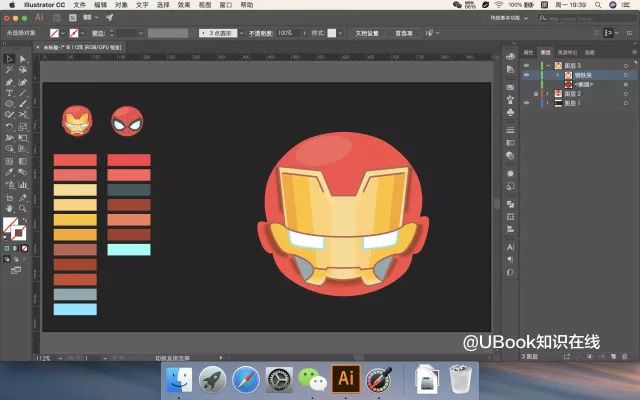
Task: Hide 图层 1 with its eye icon
Action: [x=527, y=103]
